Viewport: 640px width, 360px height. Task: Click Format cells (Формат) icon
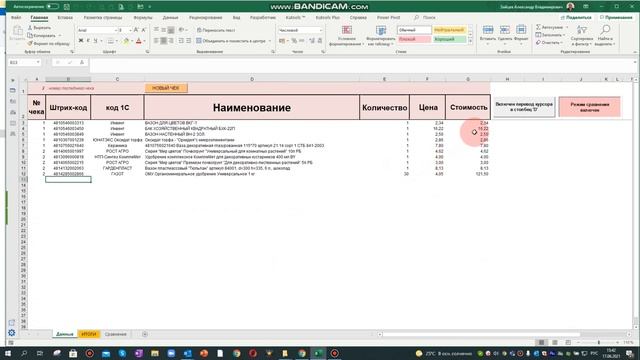521,30
